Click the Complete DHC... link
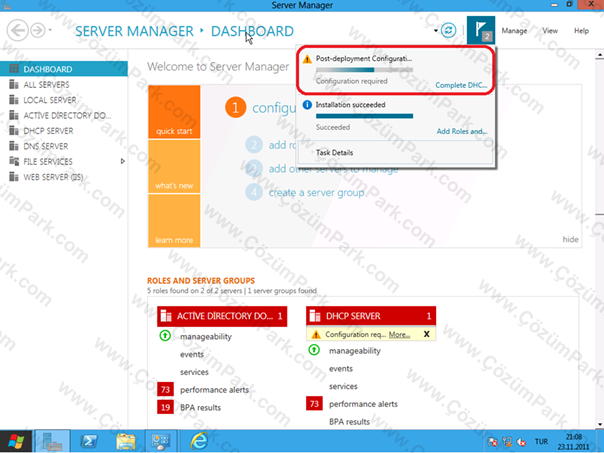 [461, 85]
